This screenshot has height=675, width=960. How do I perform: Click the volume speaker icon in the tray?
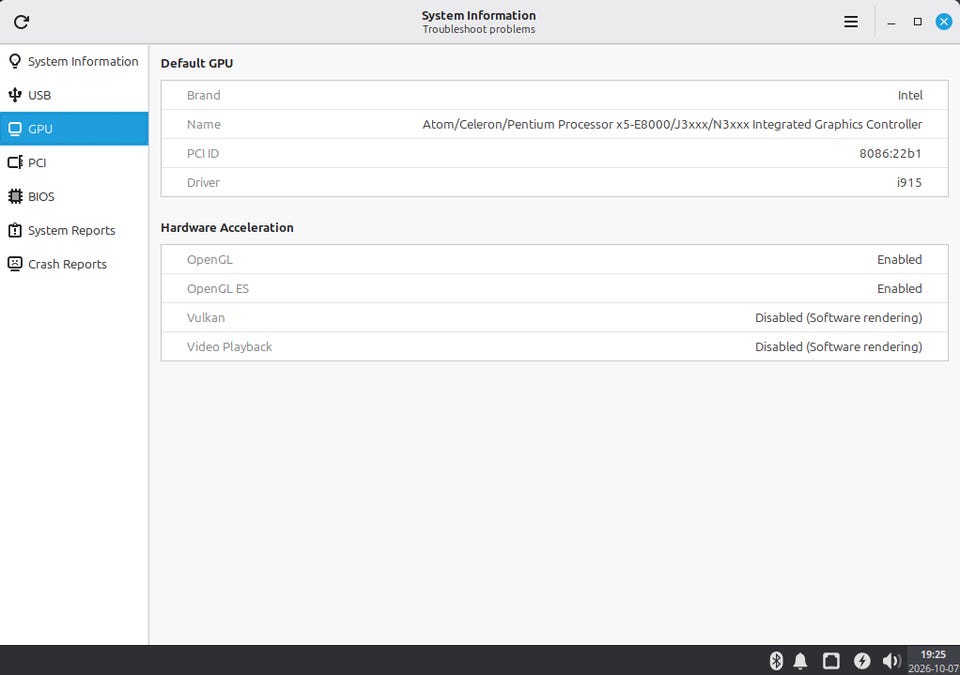(891, 660)
